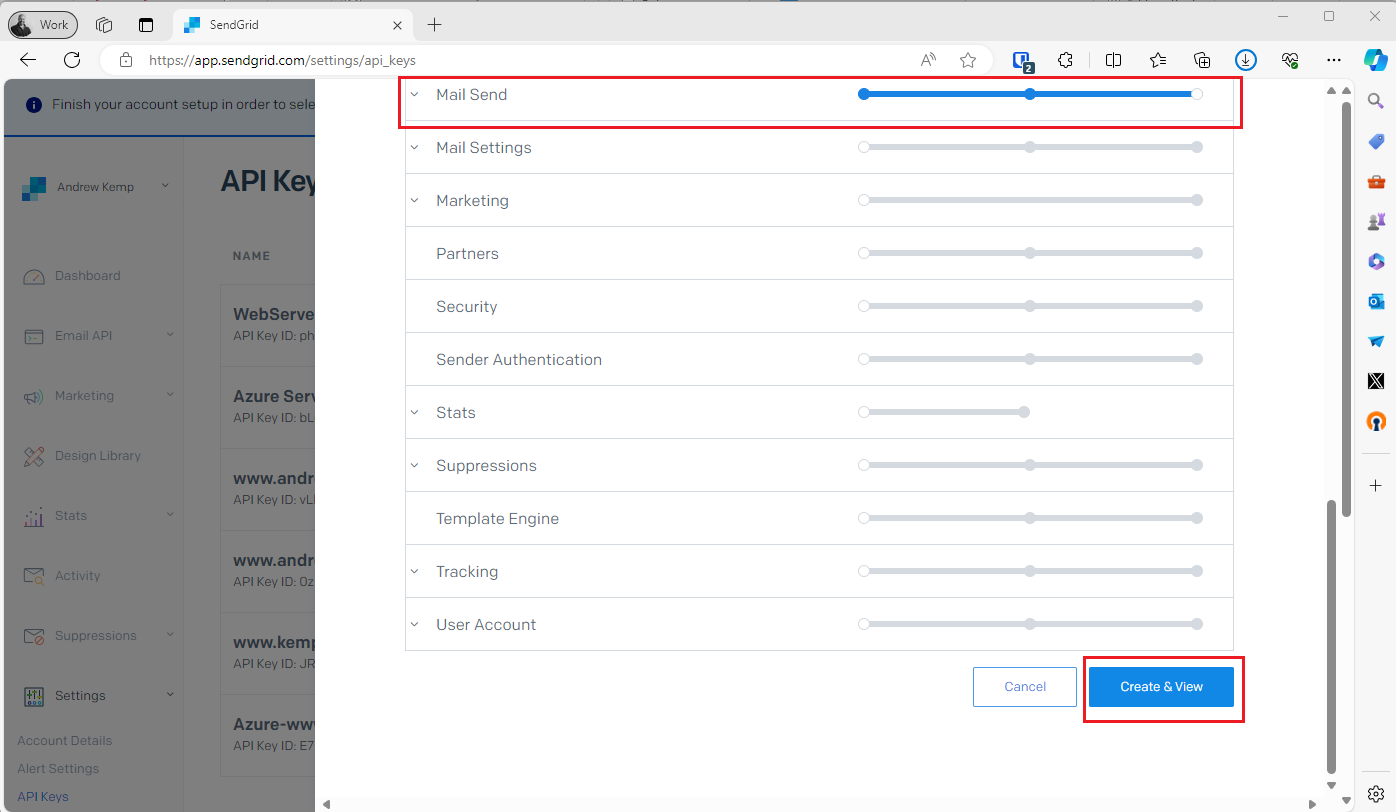The height and width of the screenshot is (812, 1396).
Task: Collapse the Mail Send permissions category
Action: pos(415,93)
